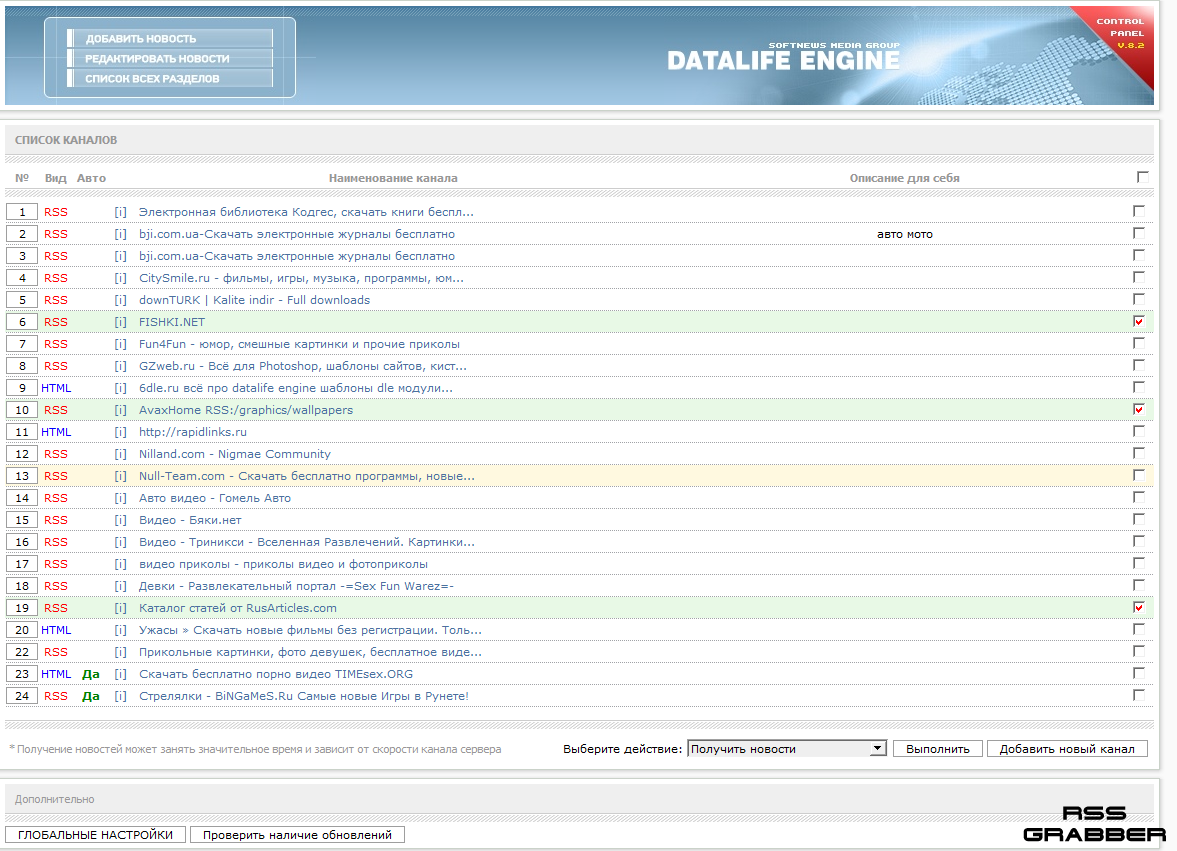Click the number 13 field of Null-Team row

pos(22,476)
